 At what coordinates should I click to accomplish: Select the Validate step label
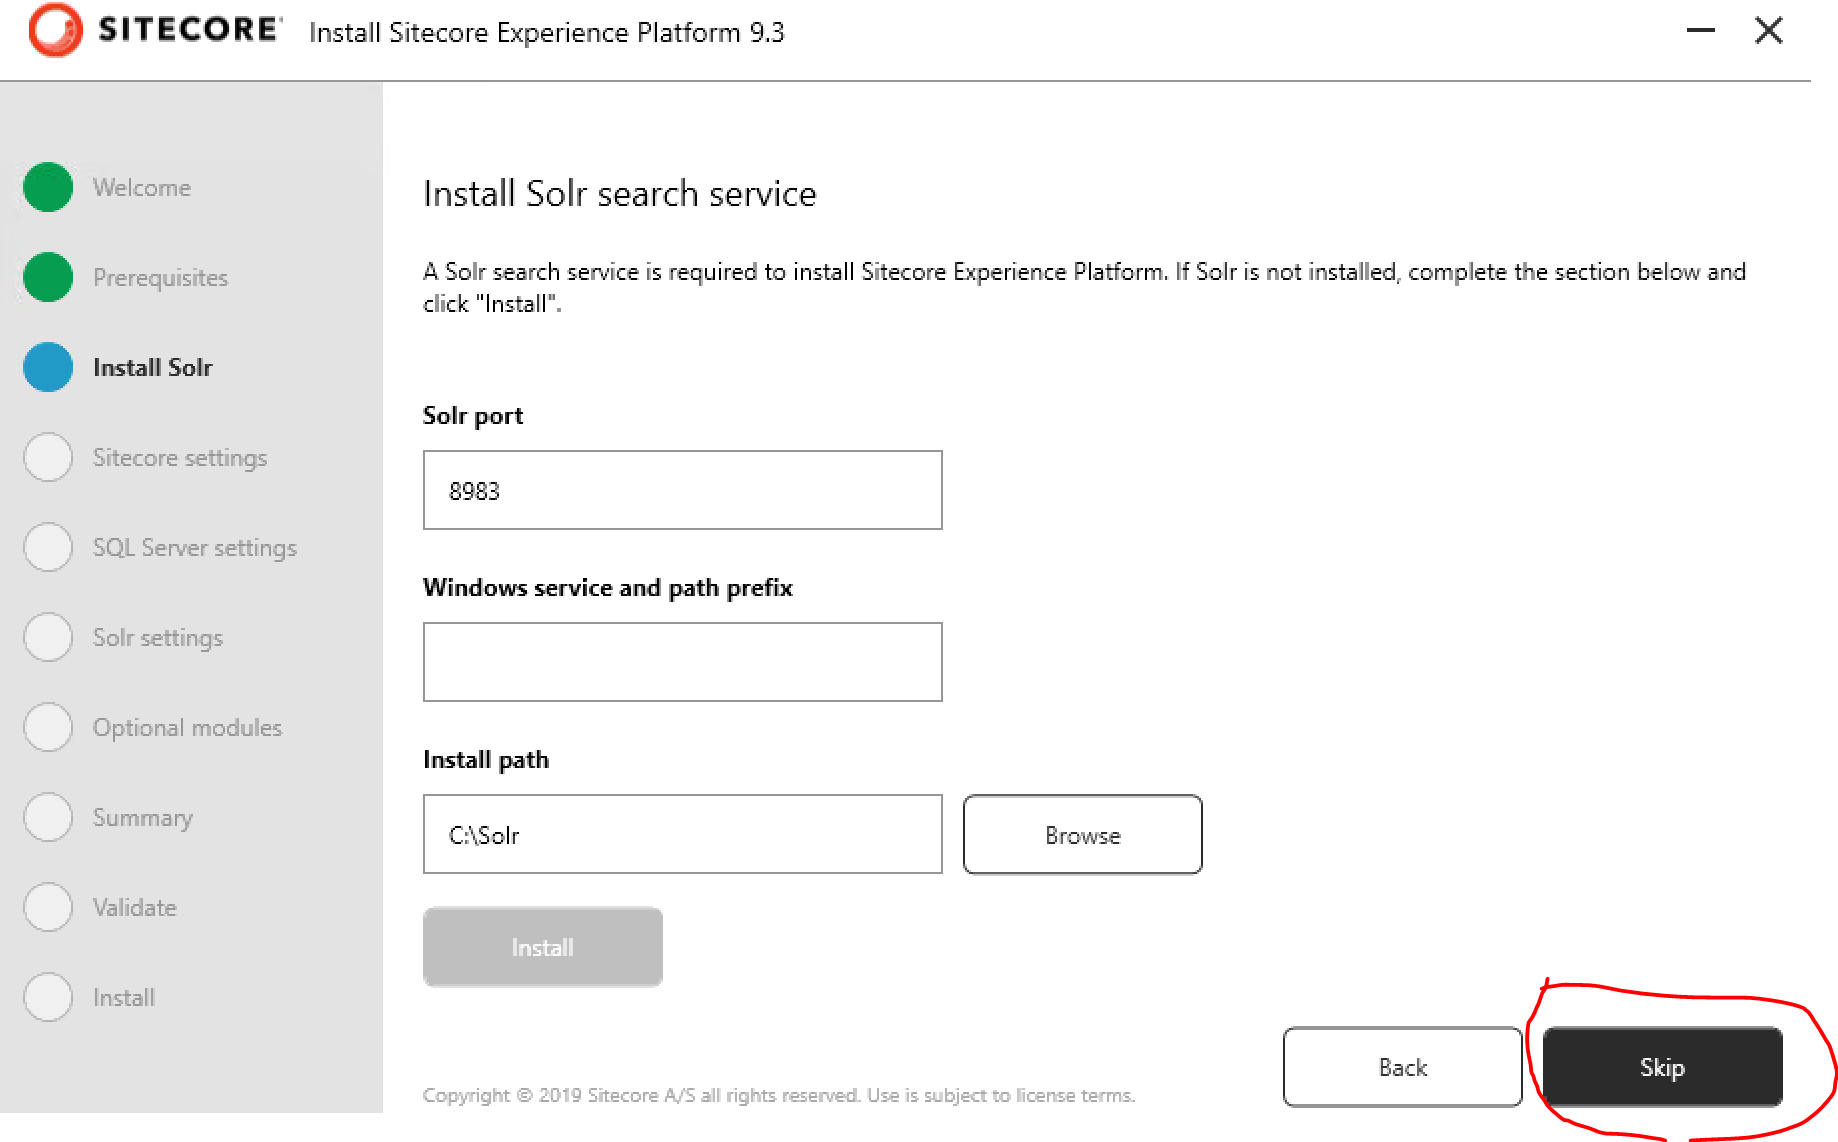(135, 908)
